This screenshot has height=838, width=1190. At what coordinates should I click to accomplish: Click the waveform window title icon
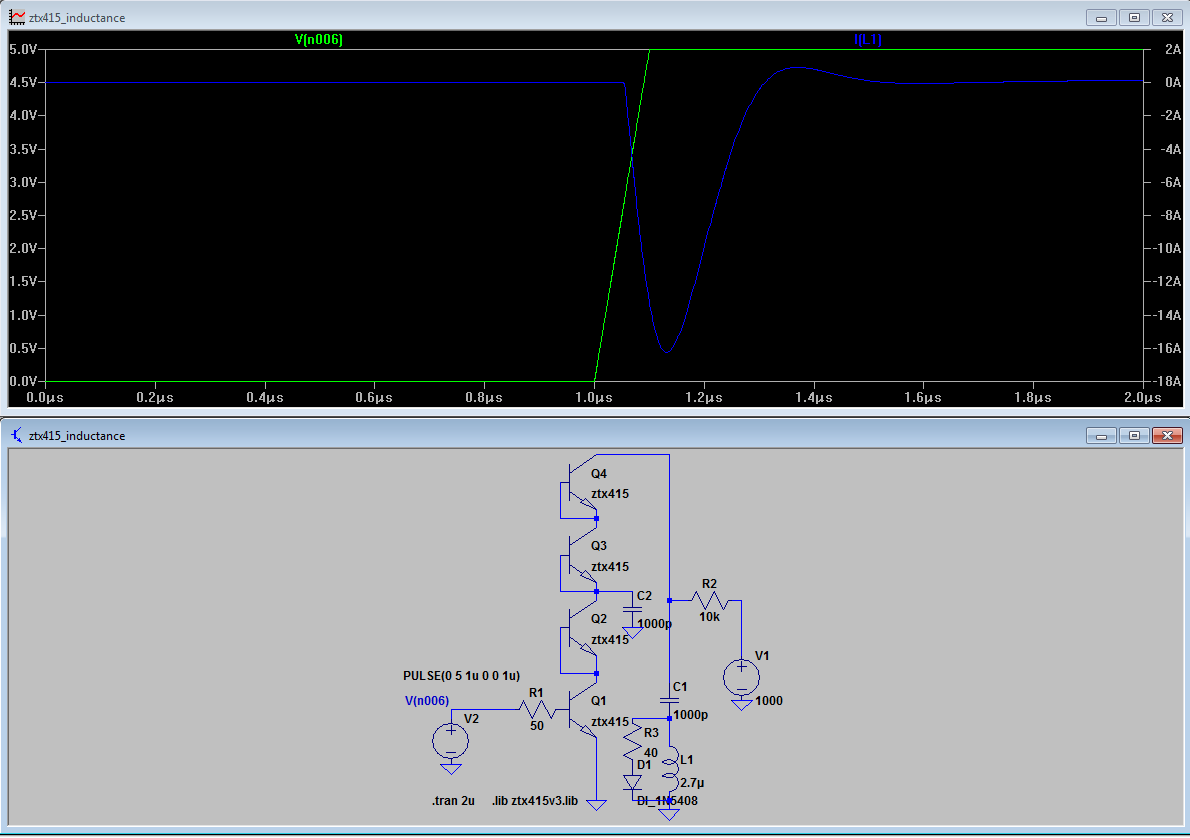(x=17, y=17)
